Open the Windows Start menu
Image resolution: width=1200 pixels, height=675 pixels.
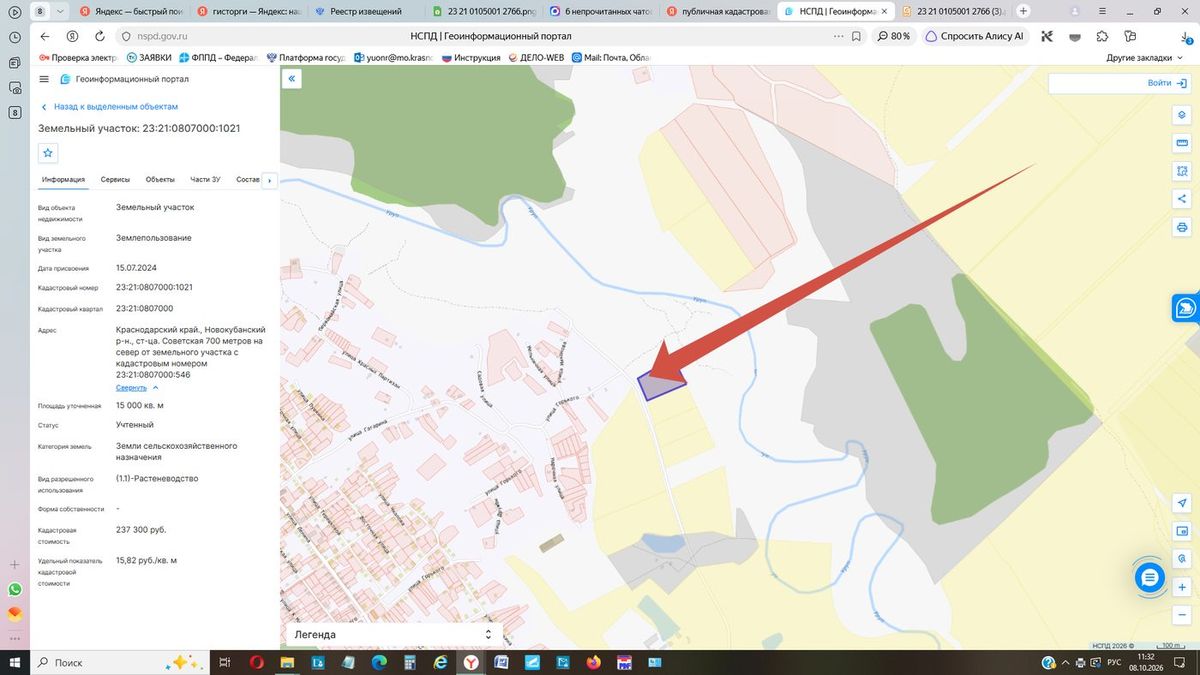pyautogui.click(x=14, y=662)
